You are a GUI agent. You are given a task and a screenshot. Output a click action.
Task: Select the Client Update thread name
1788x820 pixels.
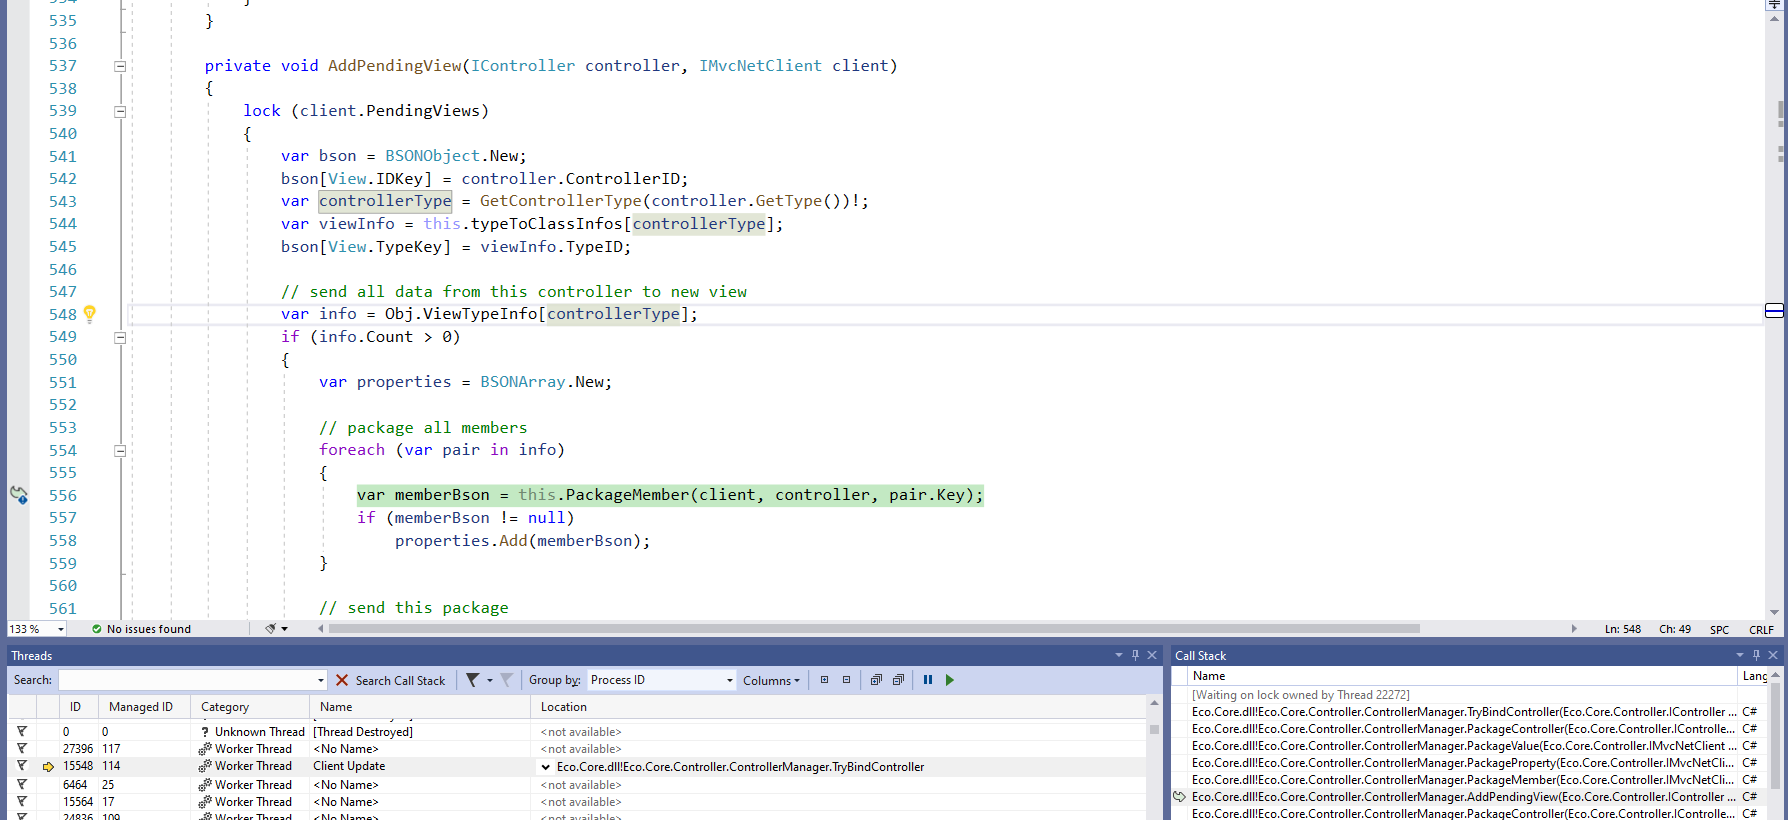(x=349, y=766)
